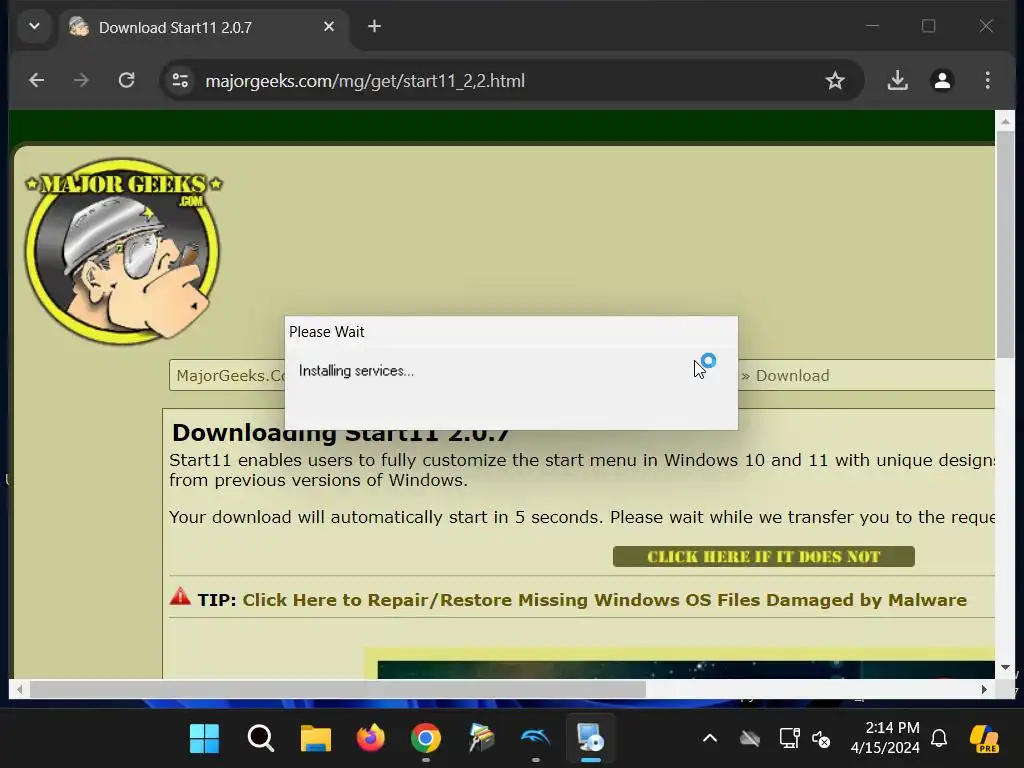Open a new browser tab
Viewport: 1024px width, 768px height.
pos(374,27)
